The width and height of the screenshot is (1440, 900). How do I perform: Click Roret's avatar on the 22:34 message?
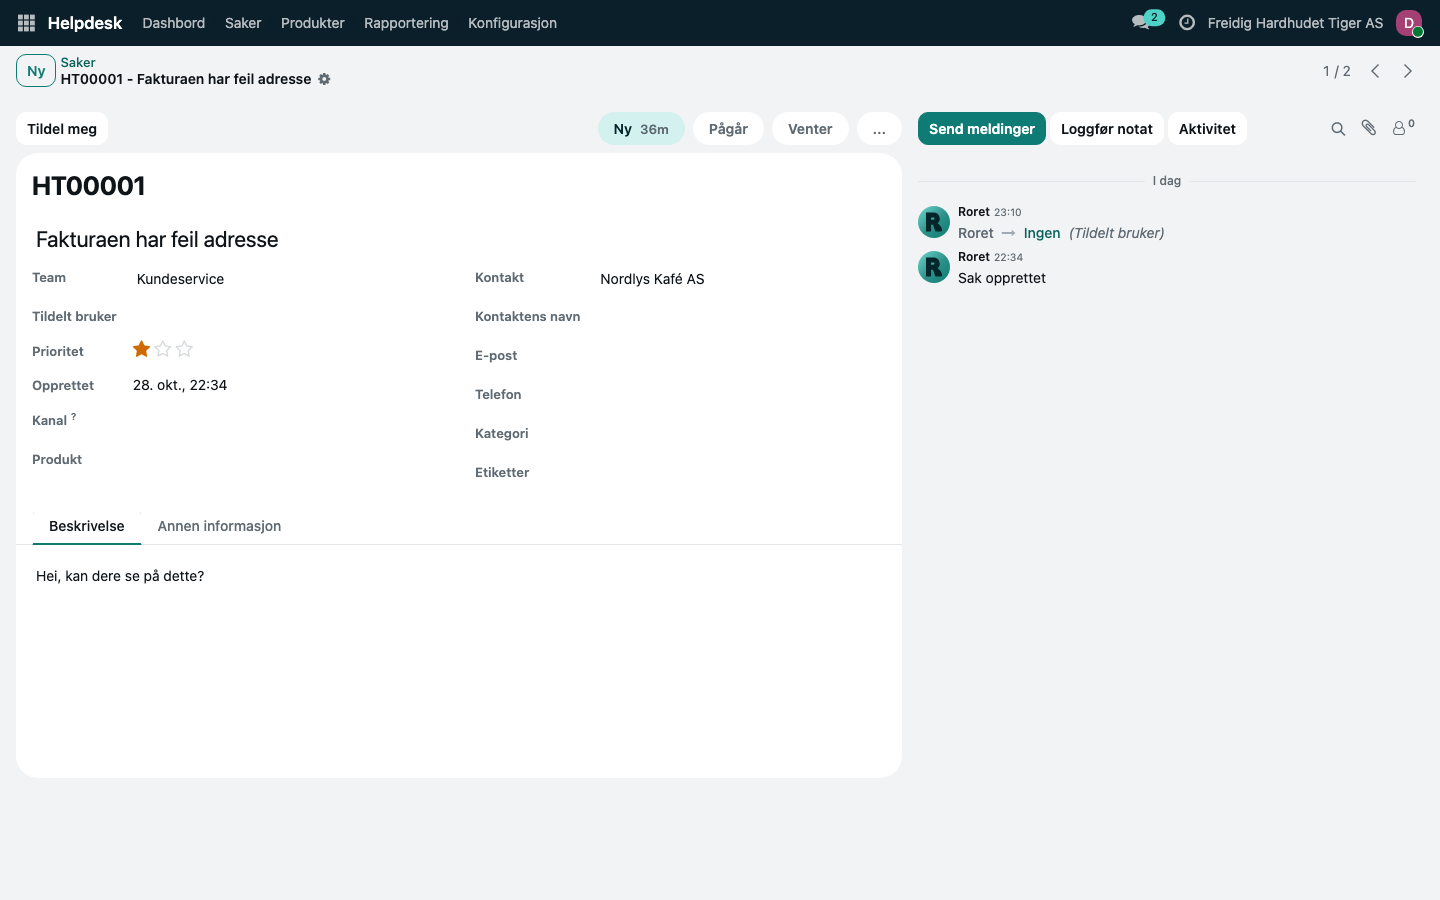pyautogui.click(x=934, y=267)
